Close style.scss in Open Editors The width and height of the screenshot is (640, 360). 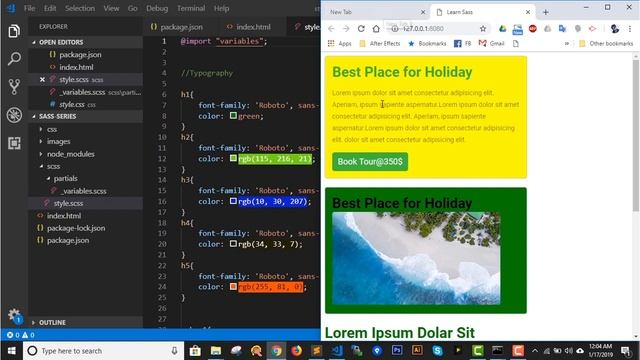tap(42, 80)
